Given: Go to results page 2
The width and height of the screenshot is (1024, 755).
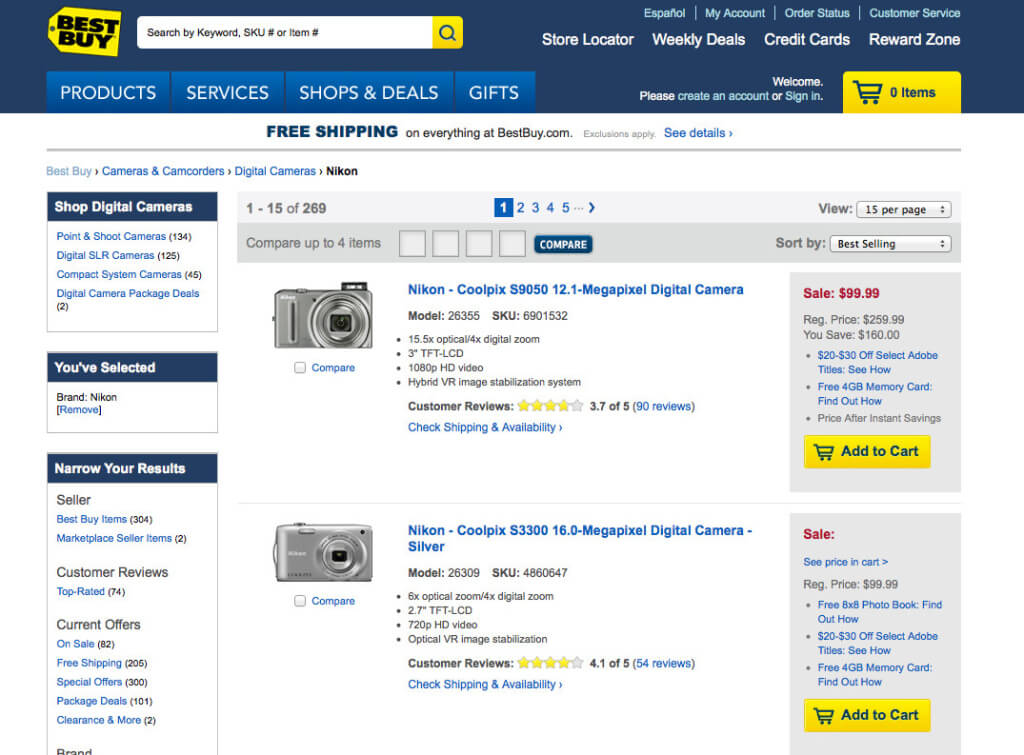Looking at the screenshot, I should (520, 208).
